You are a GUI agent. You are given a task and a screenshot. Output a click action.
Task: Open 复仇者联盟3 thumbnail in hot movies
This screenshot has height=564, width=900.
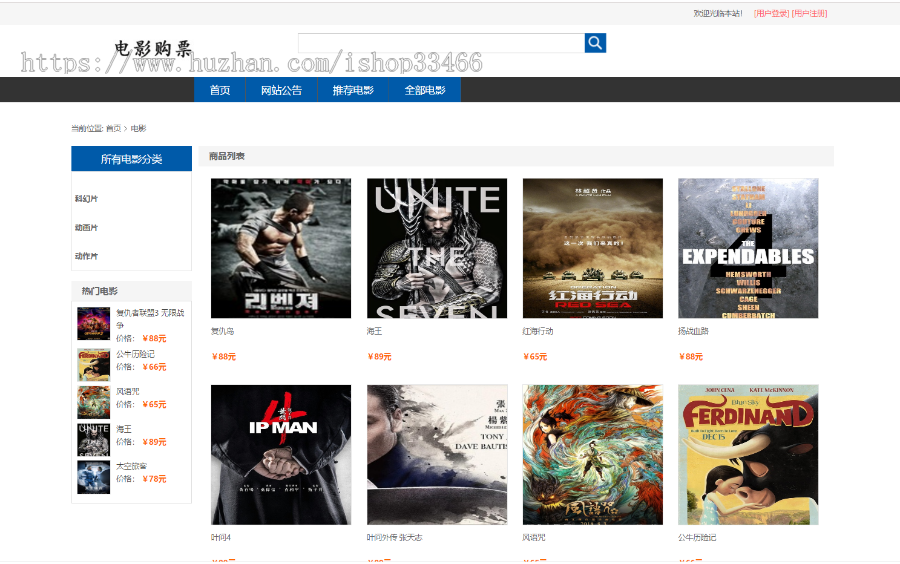(x=94, y=324)
